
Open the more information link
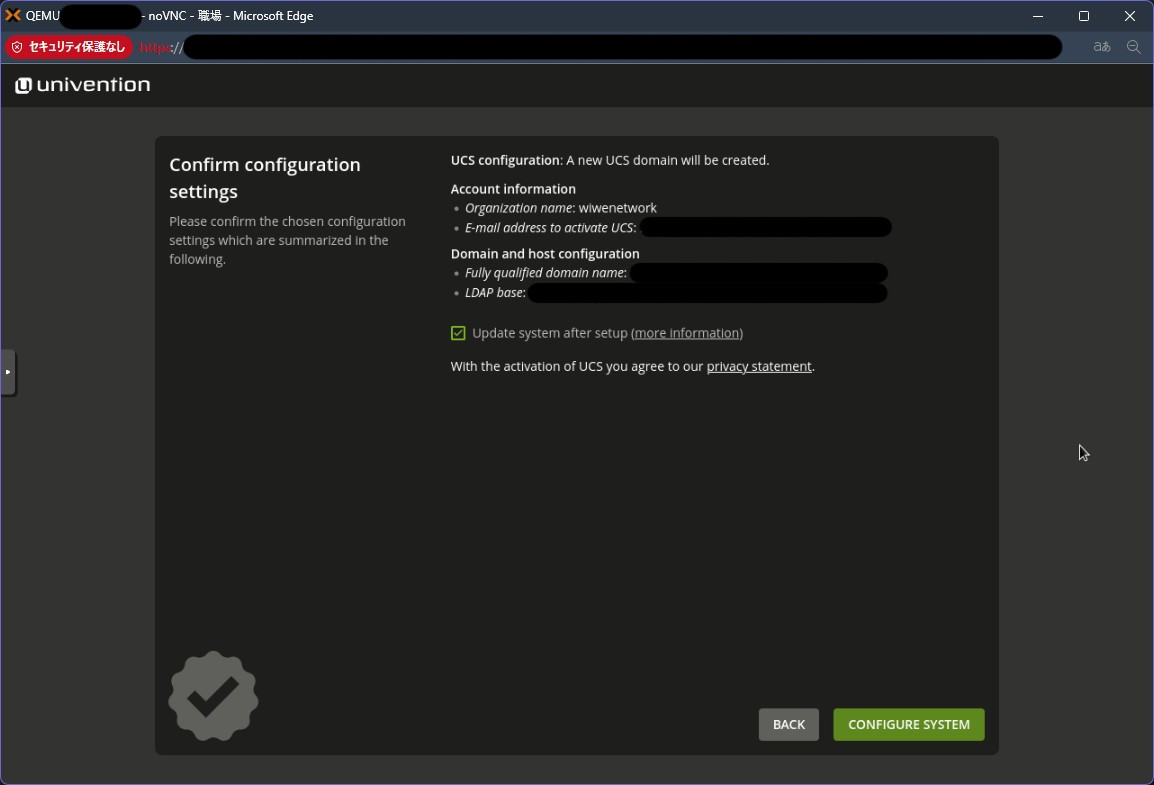pyautogui.click(x=687, y=333)
